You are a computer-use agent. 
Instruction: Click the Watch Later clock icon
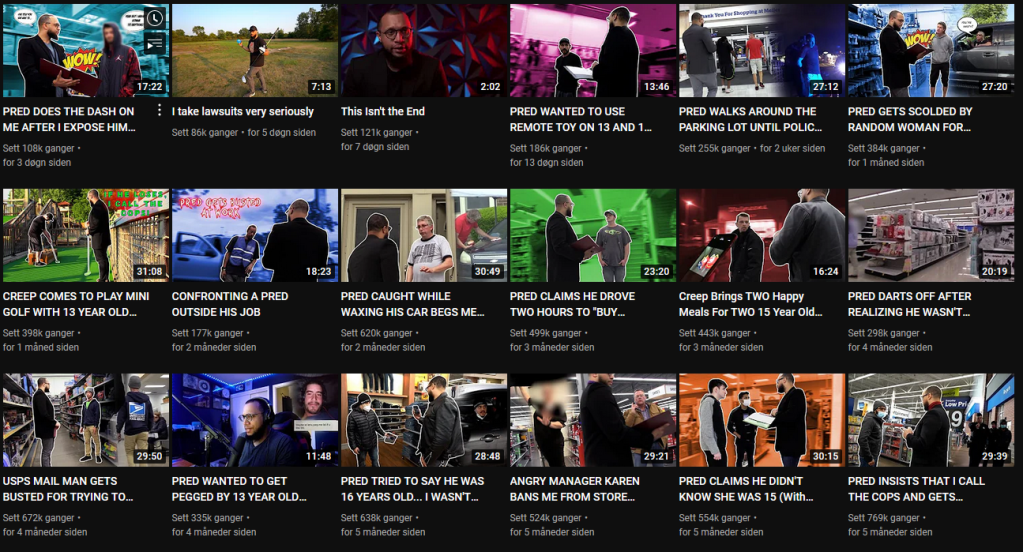153,18
